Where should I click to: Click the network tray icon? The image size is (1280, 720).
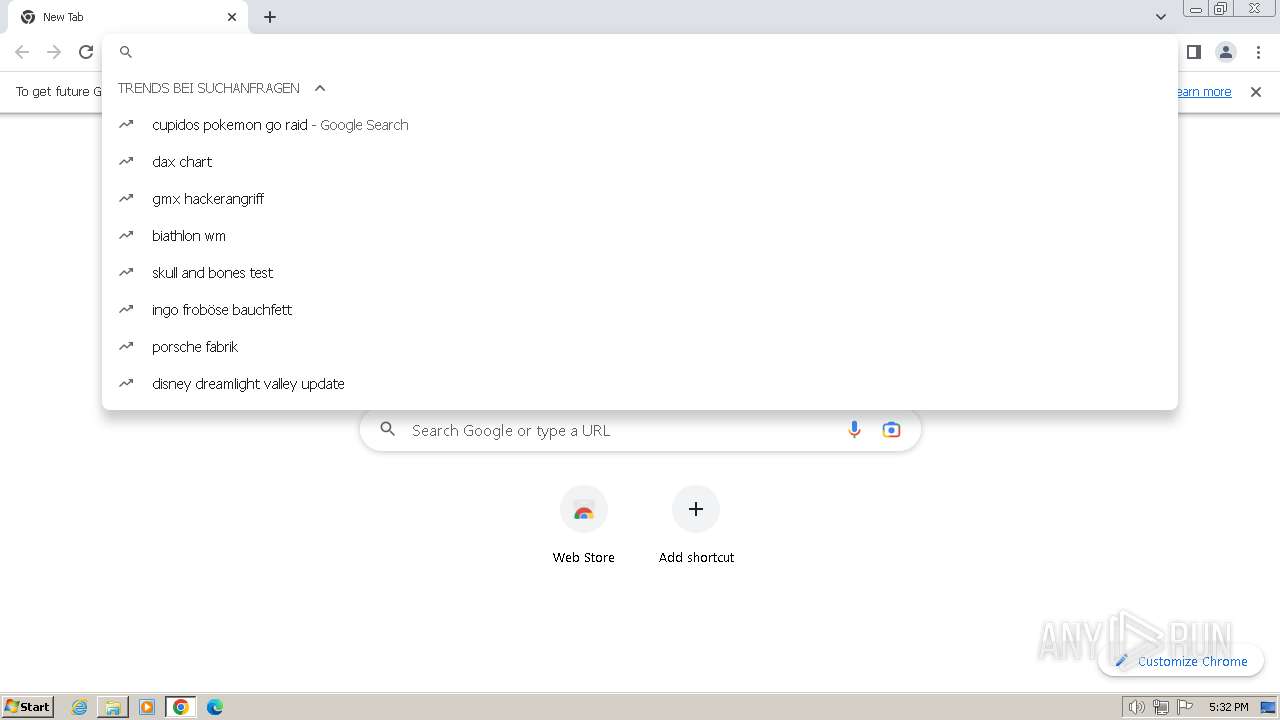(1161, 707)
